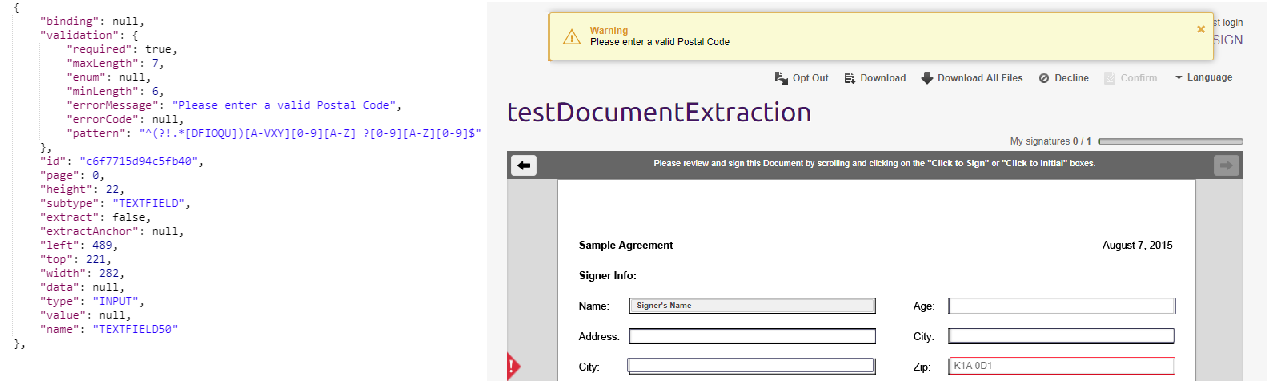1267x390 pixels.
Task: Click the Age input field
Action: [x=1061, y=306]
